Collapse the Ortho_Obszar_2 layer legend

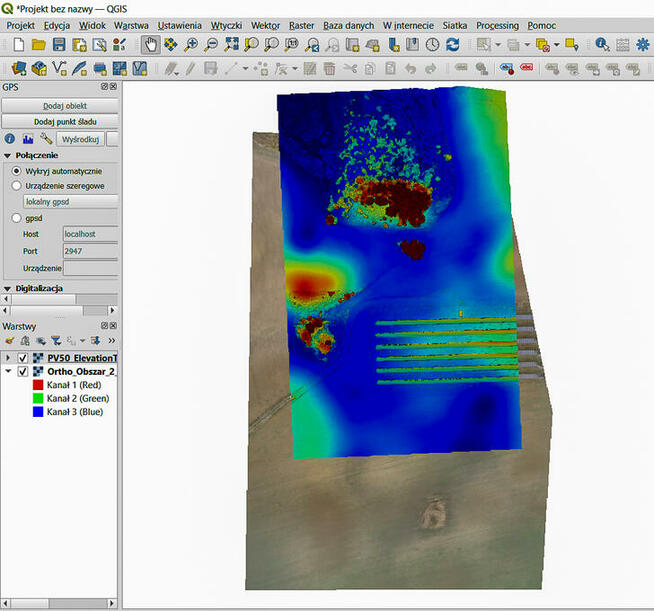(9, 371)
